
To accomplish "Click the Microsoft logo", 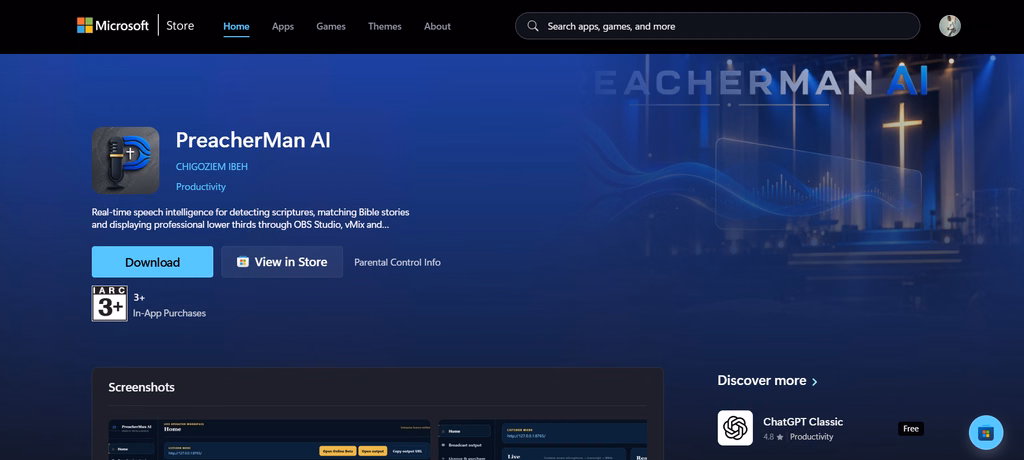I will [x=112, y=26].
